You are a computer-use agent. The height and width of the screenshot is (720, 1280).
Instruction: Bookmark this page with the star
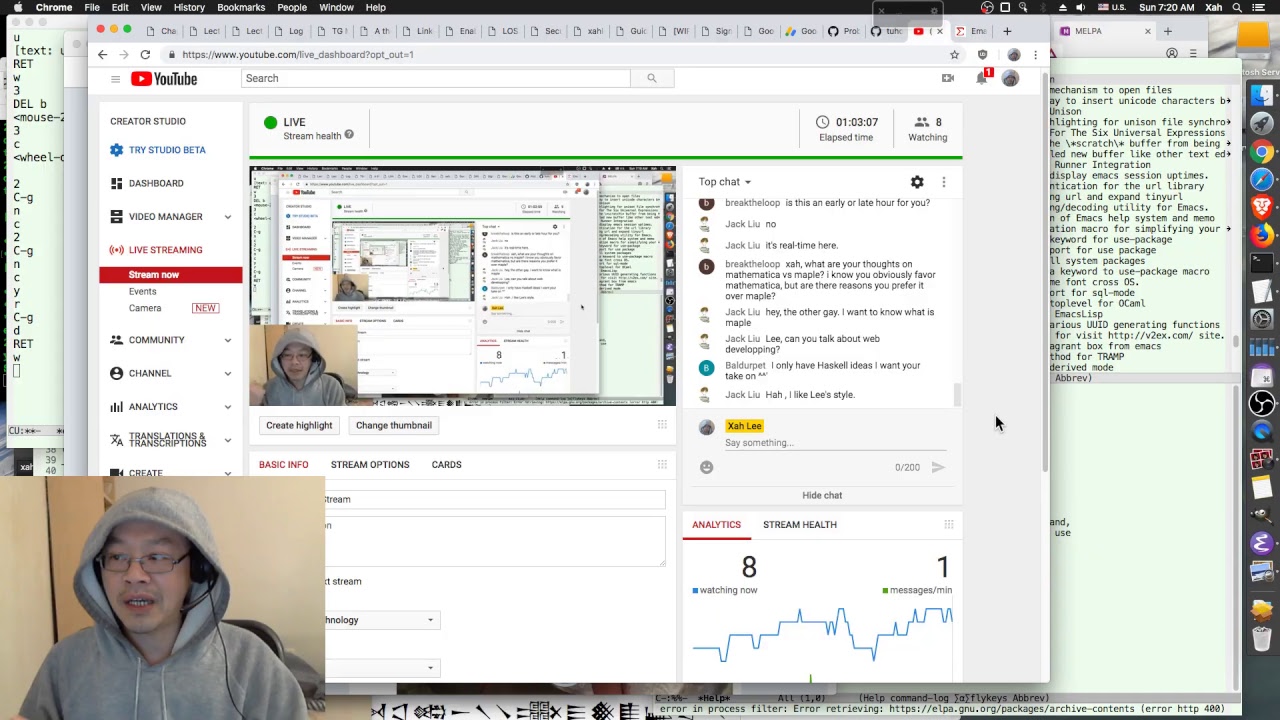click(x=955, y=54)
